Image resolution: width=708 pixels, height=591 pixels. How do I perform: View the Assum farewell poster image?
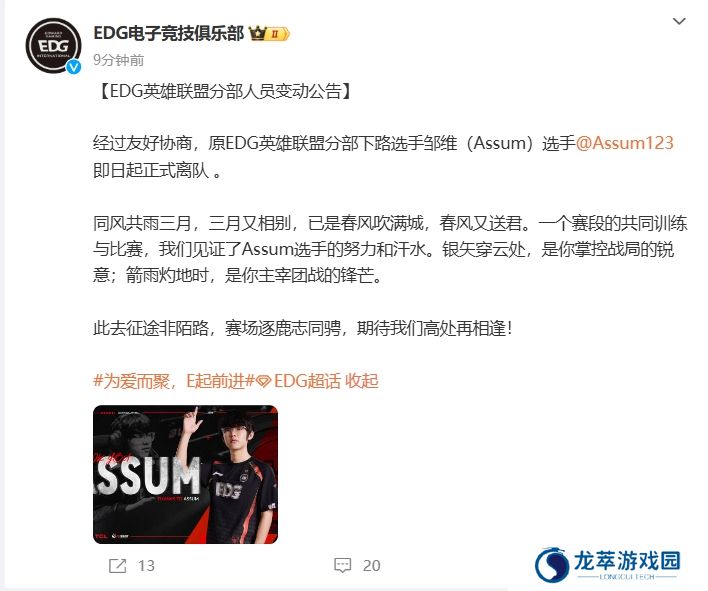pyautogui.click(x=186, y=474)
